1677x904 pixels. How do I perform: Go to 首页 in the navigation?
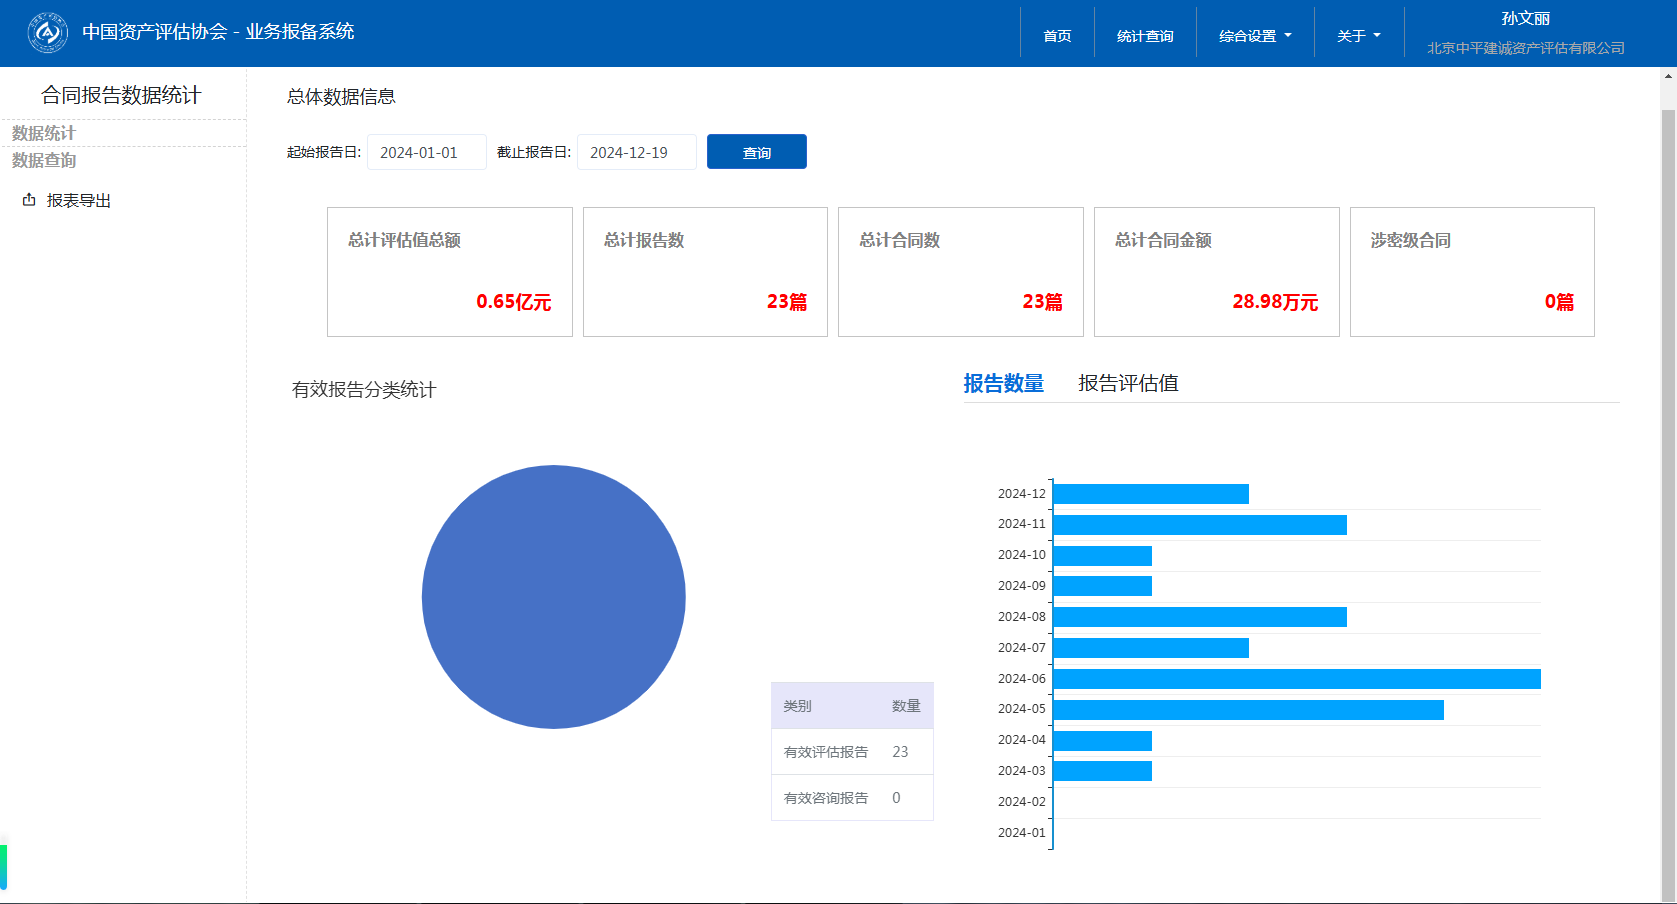(x=1057, y=36)
